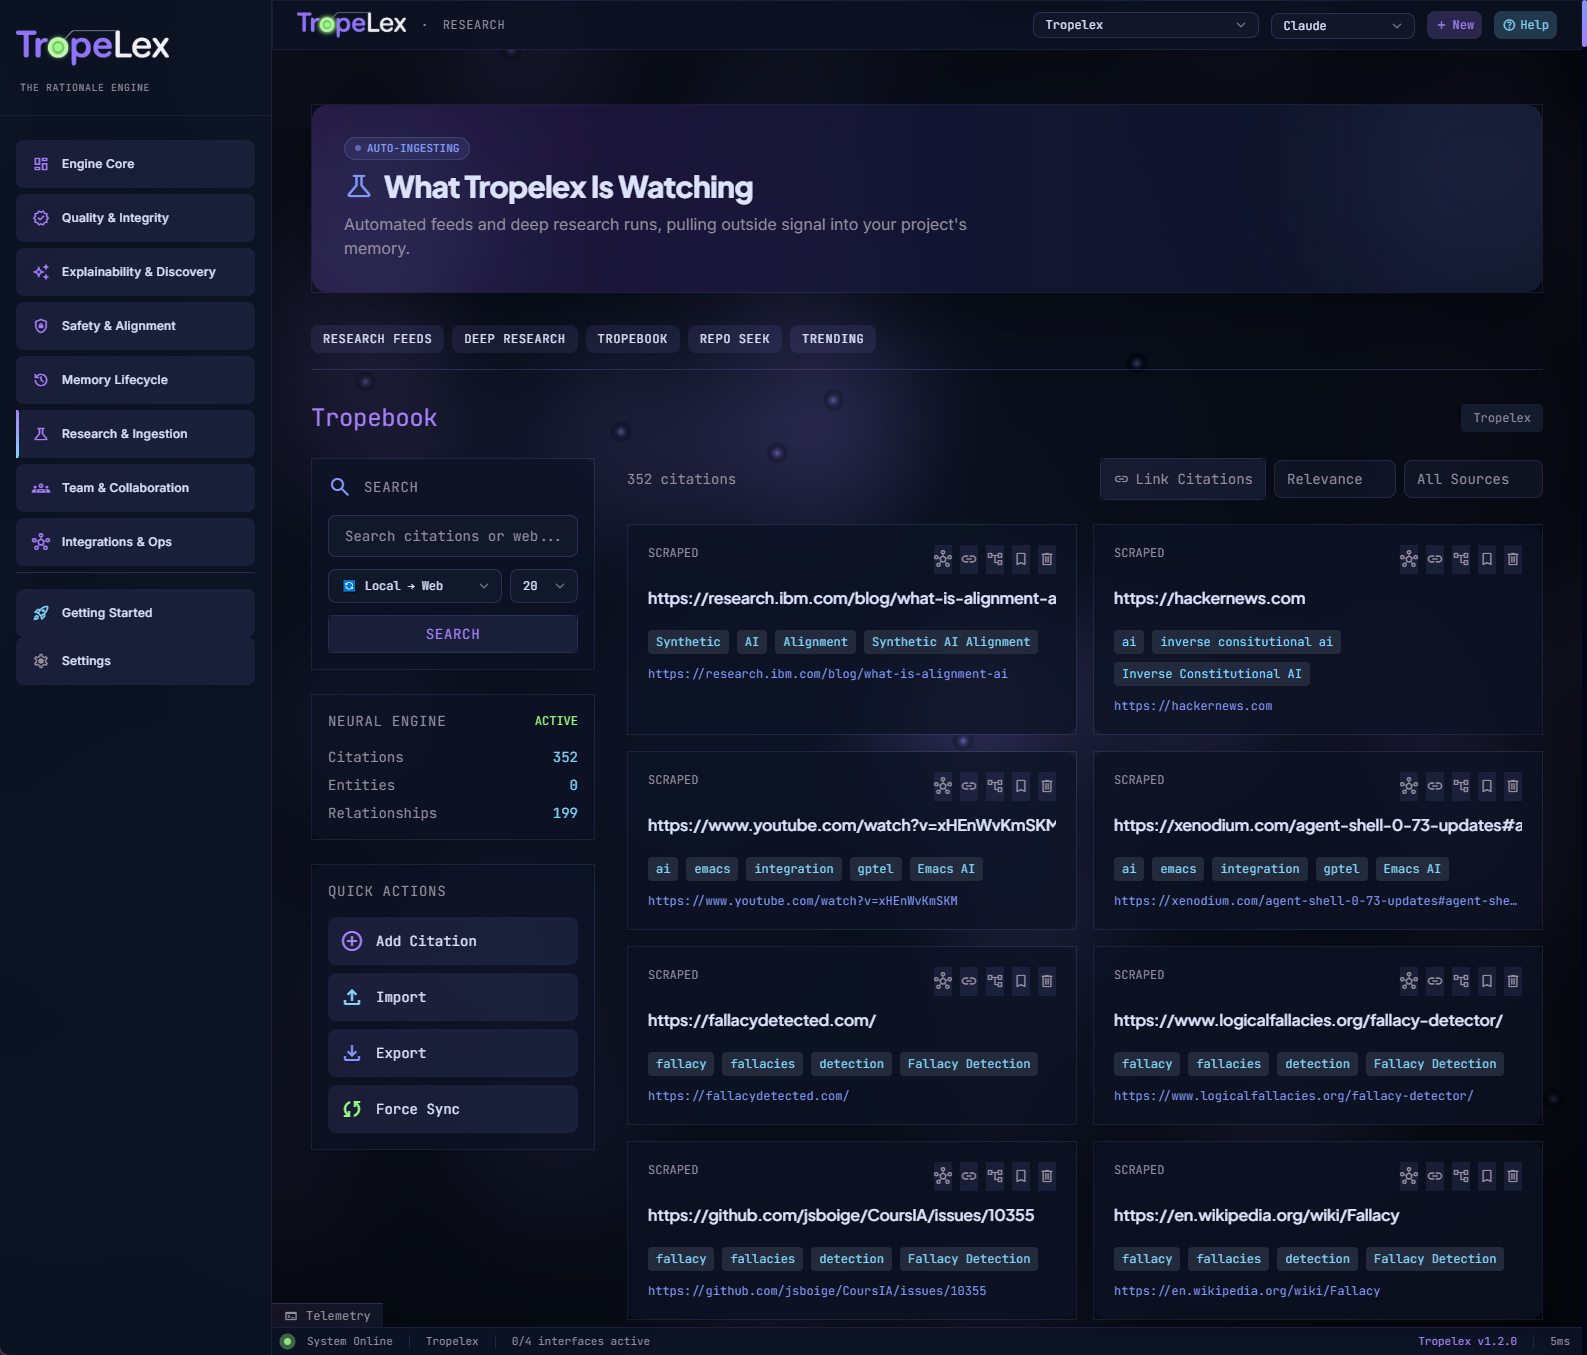The image size is (1587, 1355).
Task: Click the tree icon on the en.wikipedia.org Fallacy card
Action: tap(1461, 1176)
